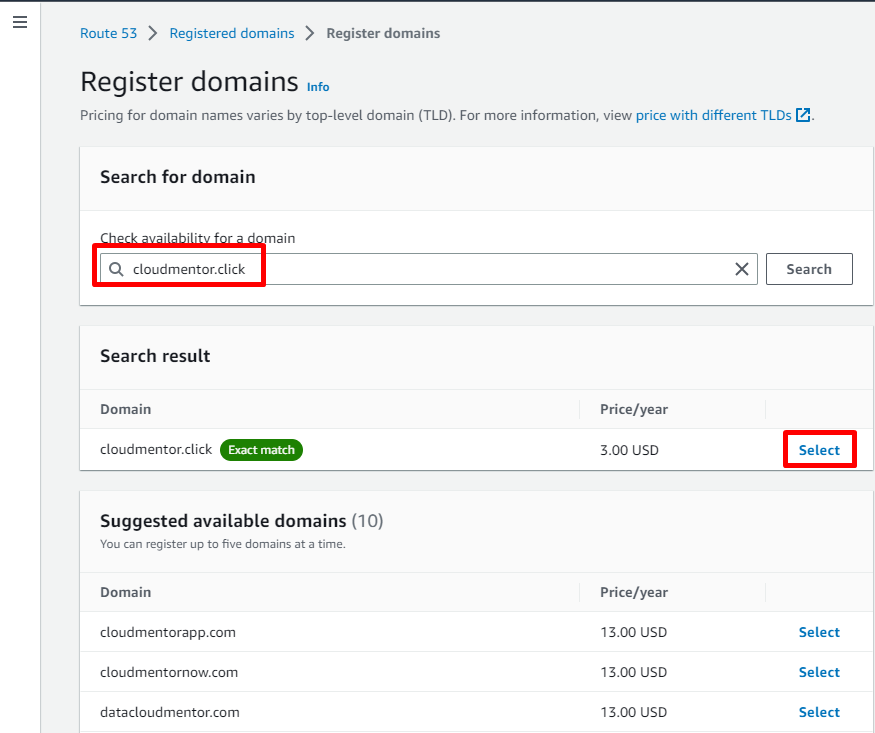Click the external link icon beside TLDs link

[802, 115]
